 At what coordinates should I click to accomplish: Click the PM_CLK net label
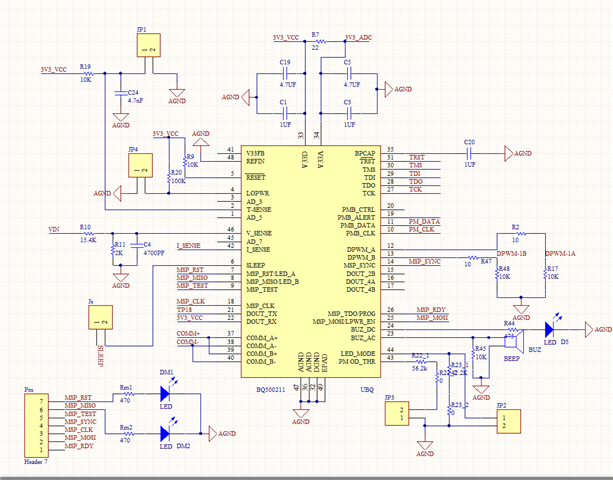point(421,229)
